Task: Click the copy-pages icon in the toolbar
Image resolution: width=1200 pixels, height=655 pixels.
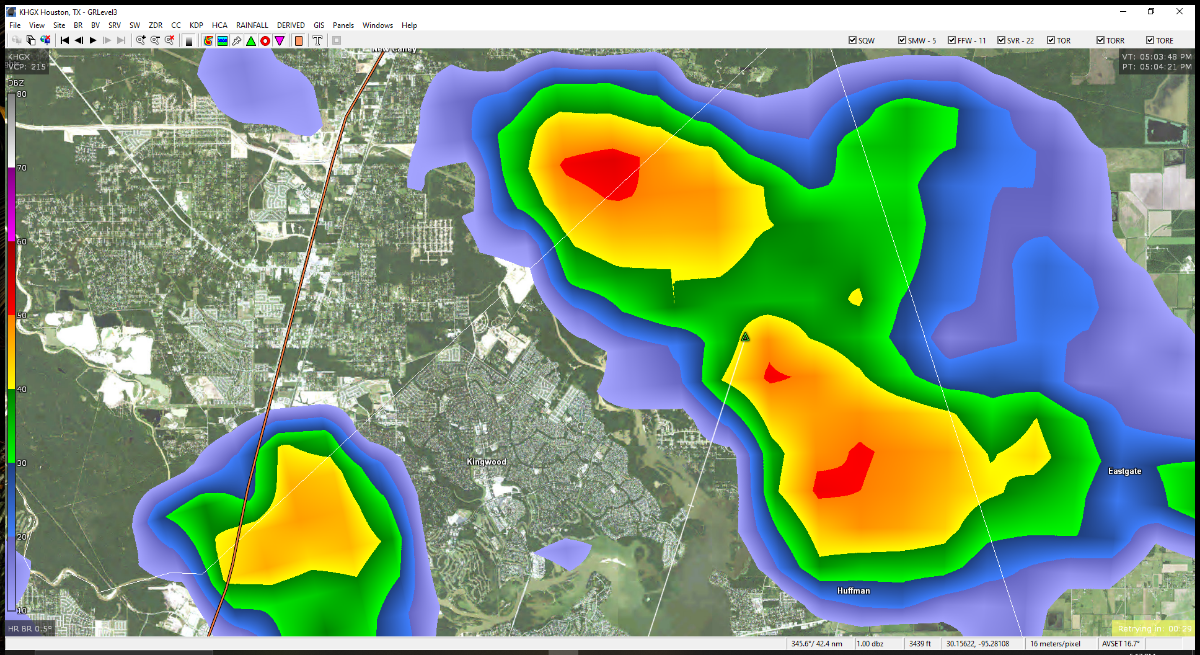Action: click(31, 40)
